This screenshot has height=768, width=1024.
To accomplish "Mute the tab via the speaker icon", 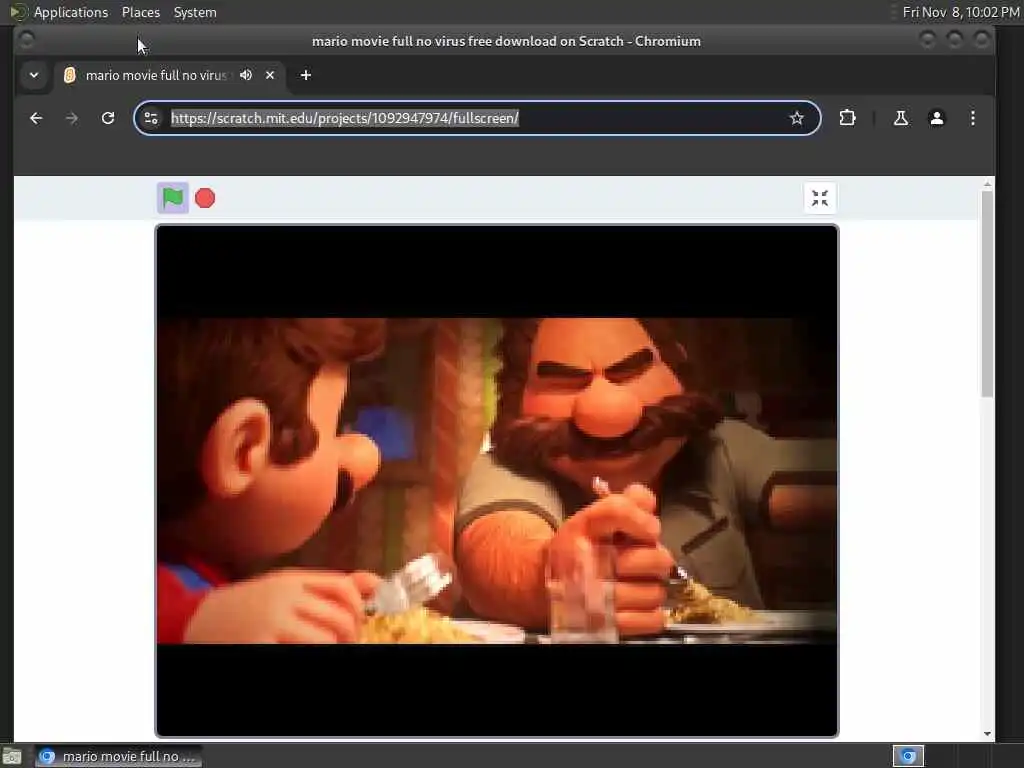I will pos(246,75).
